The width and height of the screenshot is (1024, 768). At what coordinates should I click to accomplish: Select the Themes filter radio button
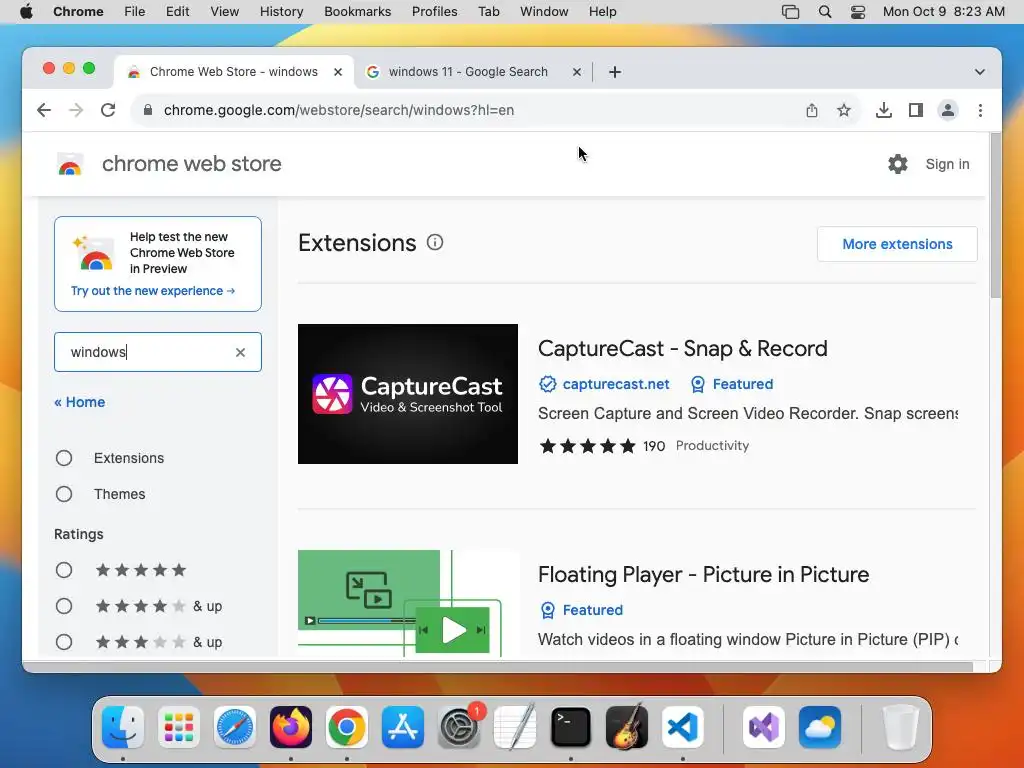pos(64,494)
